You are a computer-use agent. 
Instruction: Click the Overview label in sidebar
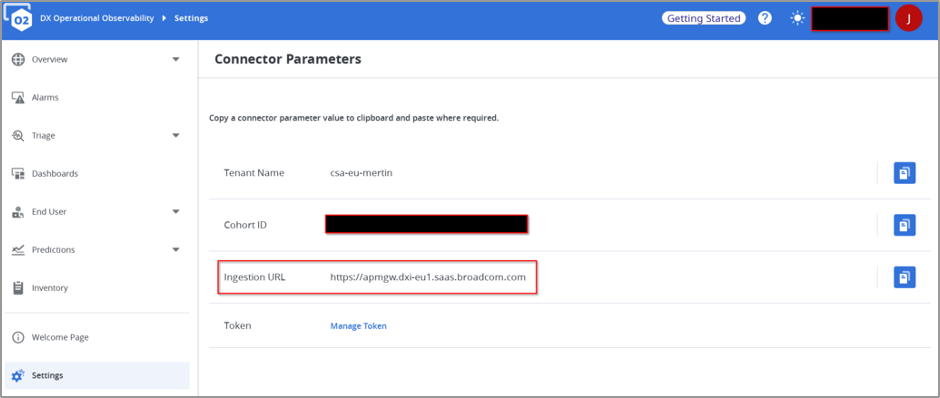(50, 59)
